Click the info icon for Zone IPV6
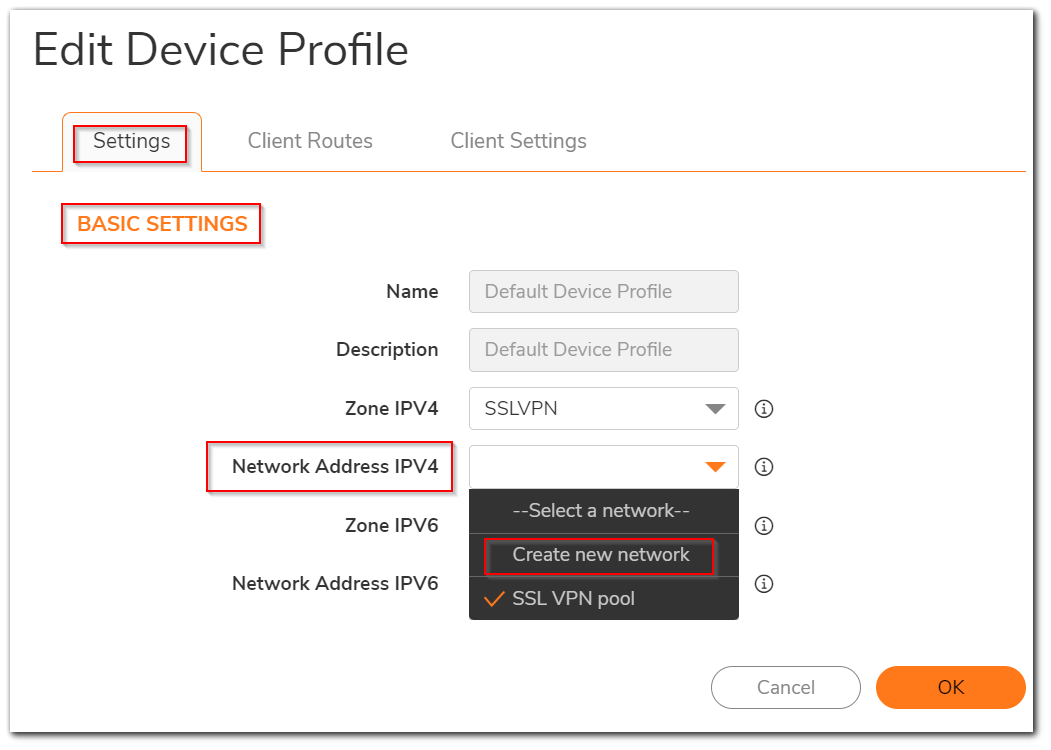This screenshot has height=750, width=1051. 764,526
